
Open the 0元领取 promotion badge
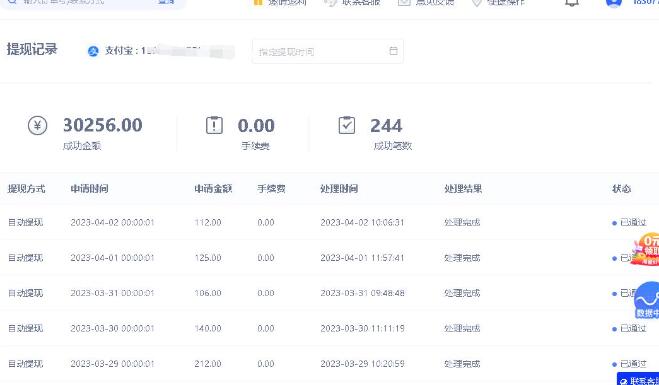click(646, 249)
